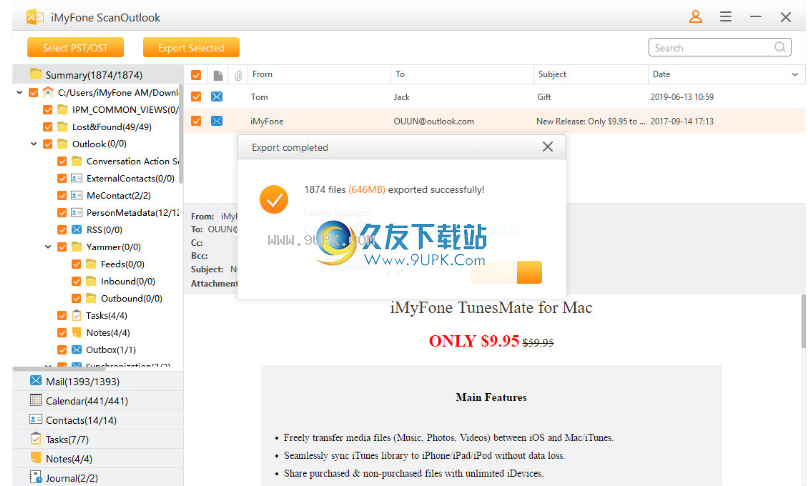Toggle the select-all checkbox in header
Image resolution: width=808 pixels, height=486 pixels.
click(196, 75)
